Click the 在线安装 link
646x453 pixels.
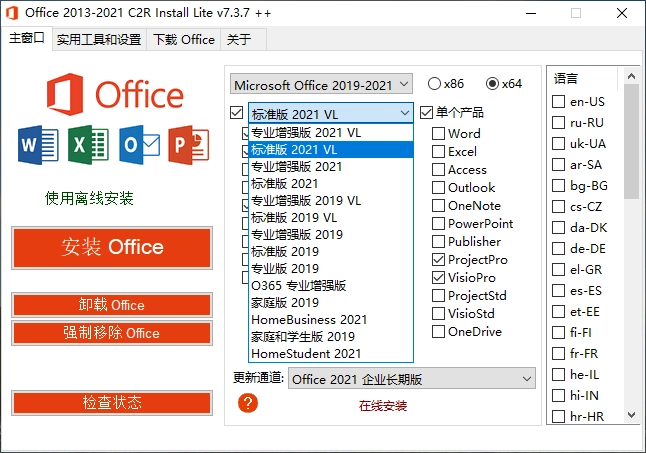(383, 406)
